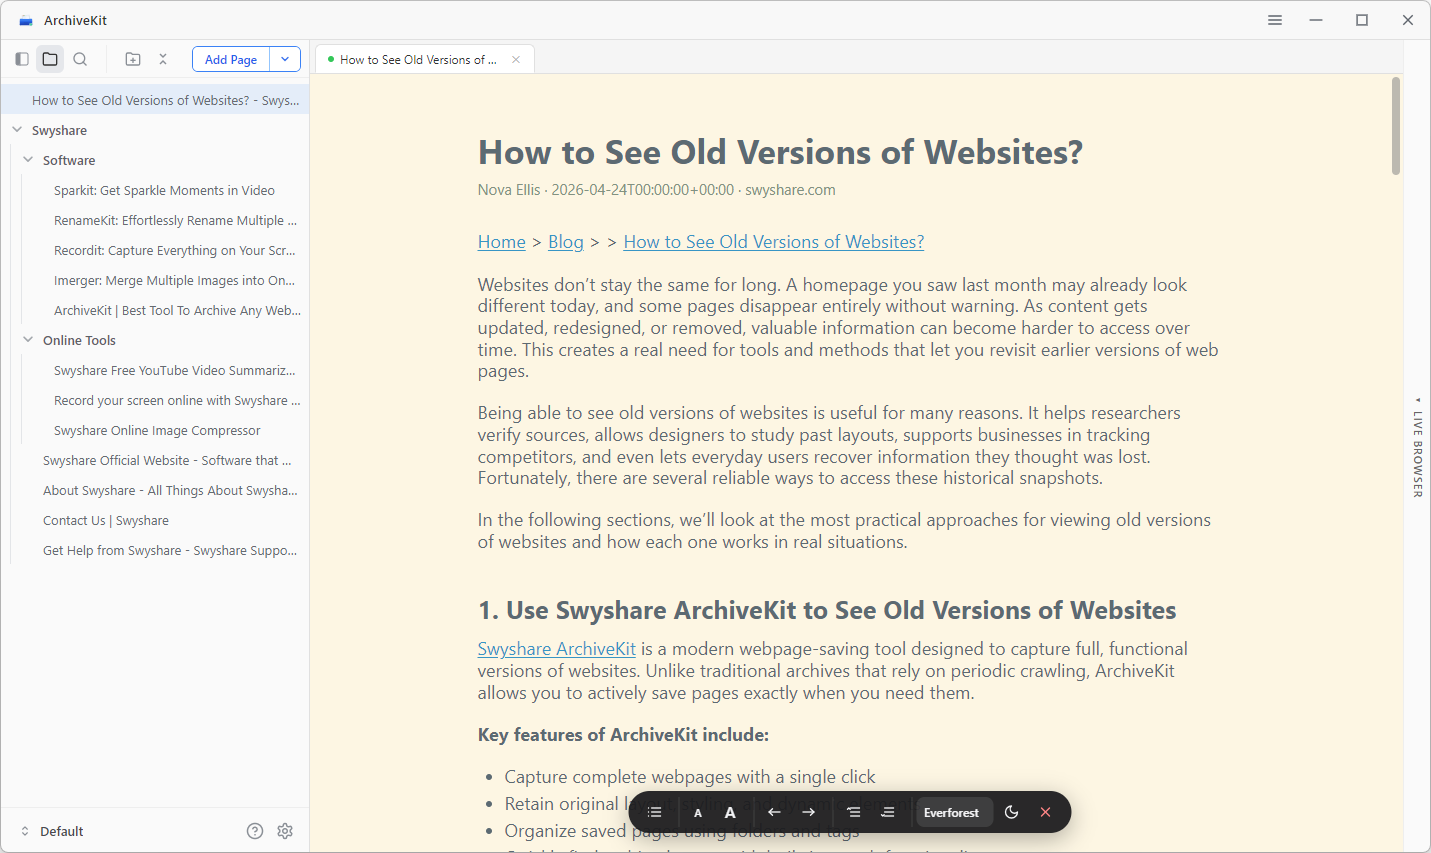This screenshot has width=1431, height=853.
Task: Collapse the Swyshare tree node
Action: click(17, 130)
